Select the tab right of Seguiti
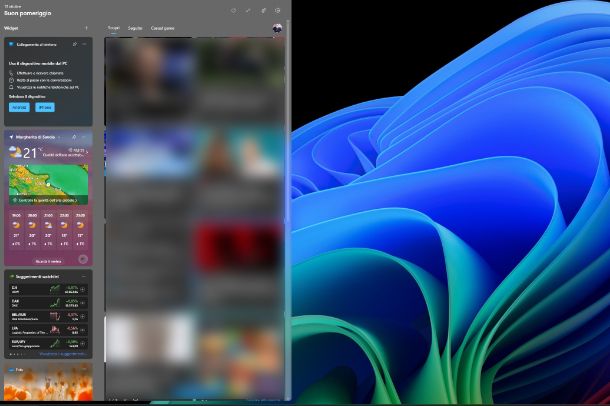Viewport: 610px width, 406px height. pyautogui.click(x=163, y=28)
